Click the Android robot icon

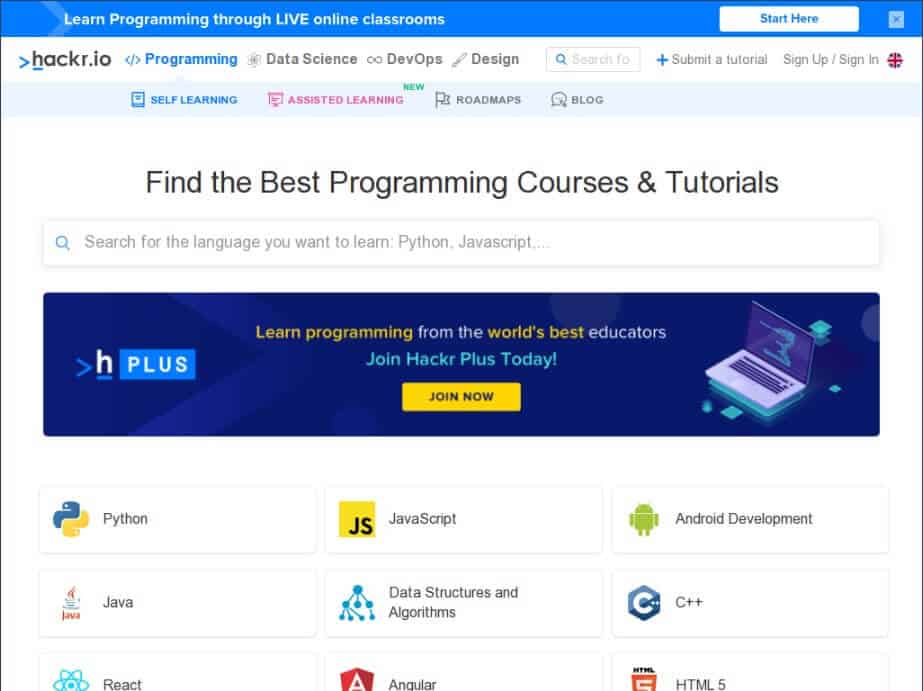pyautogui.click(x=643, y=519)
